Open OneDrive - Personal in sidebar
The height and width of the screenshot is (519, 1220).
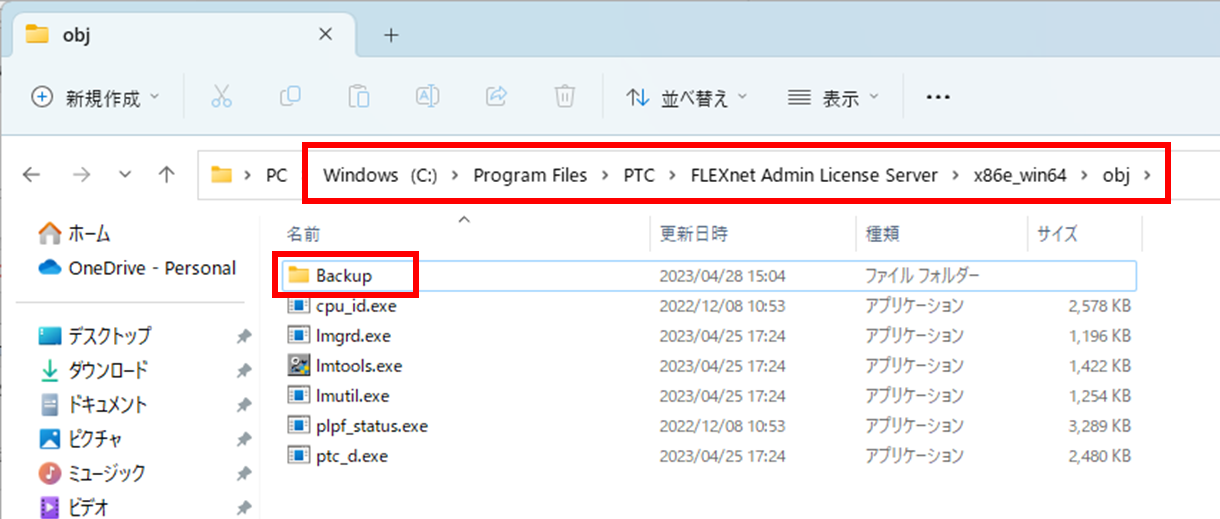click(151, 268)
